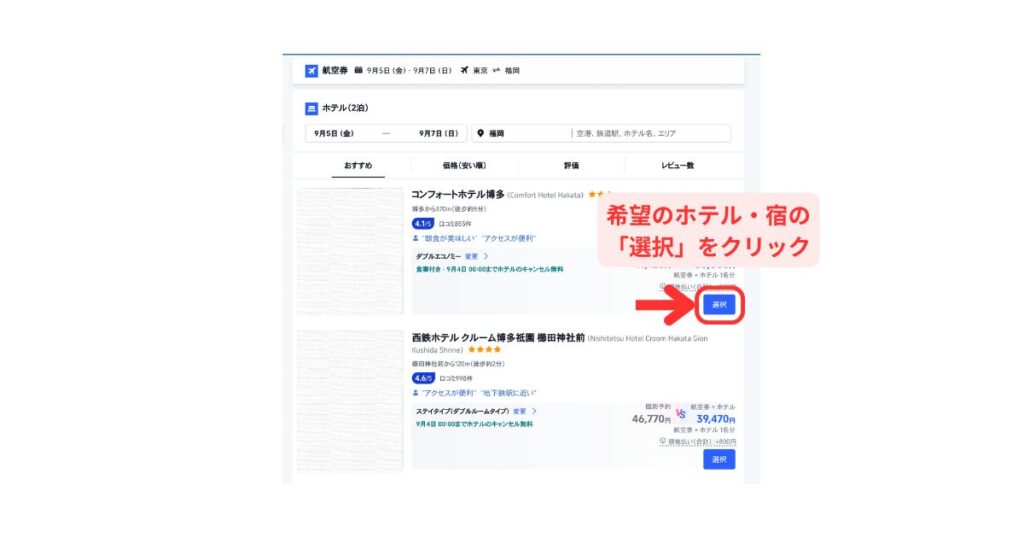Click the round-trip arrows between 東京 and 福岡

click(496, 71)
